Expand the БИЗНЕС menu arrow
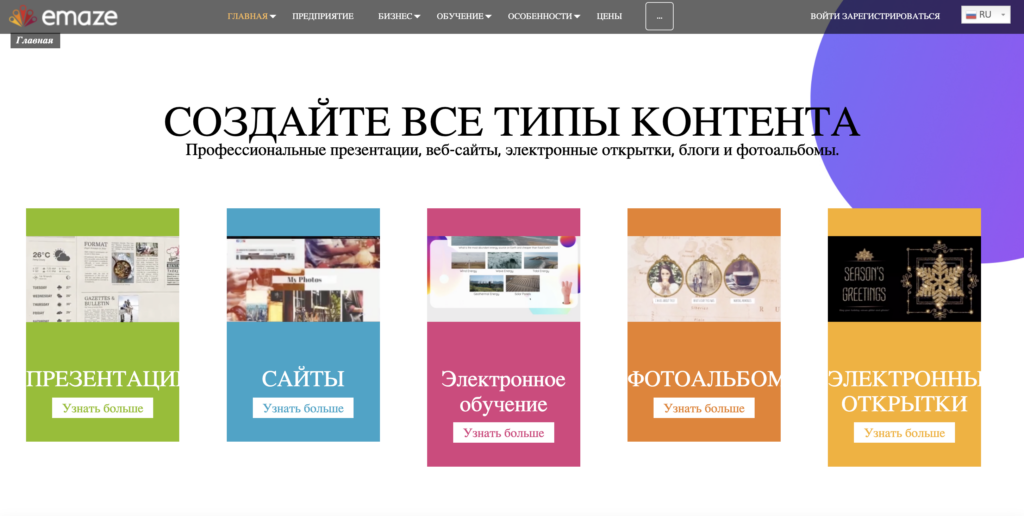The height and width of the screenshot is (516, 1024). tap(417, 17)
